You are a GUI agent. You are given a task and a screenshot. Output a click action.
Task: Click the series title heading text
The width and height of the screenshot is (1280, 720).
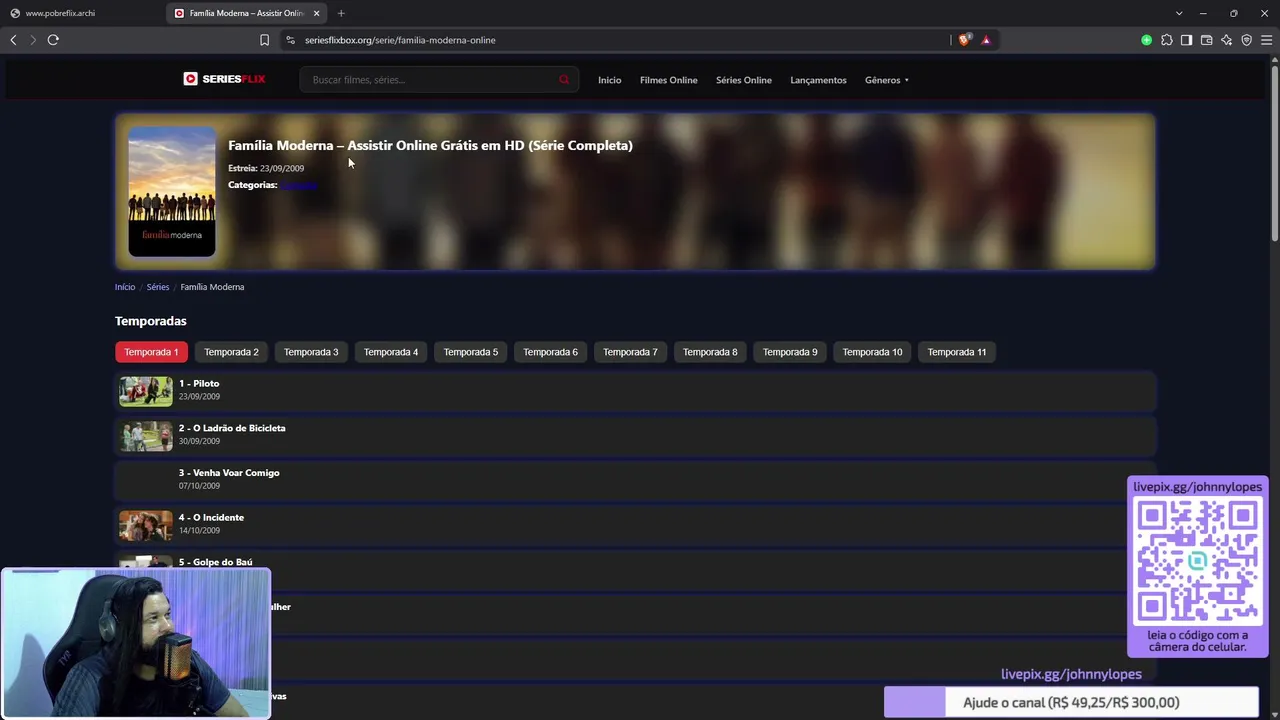[x=430, y=146]
